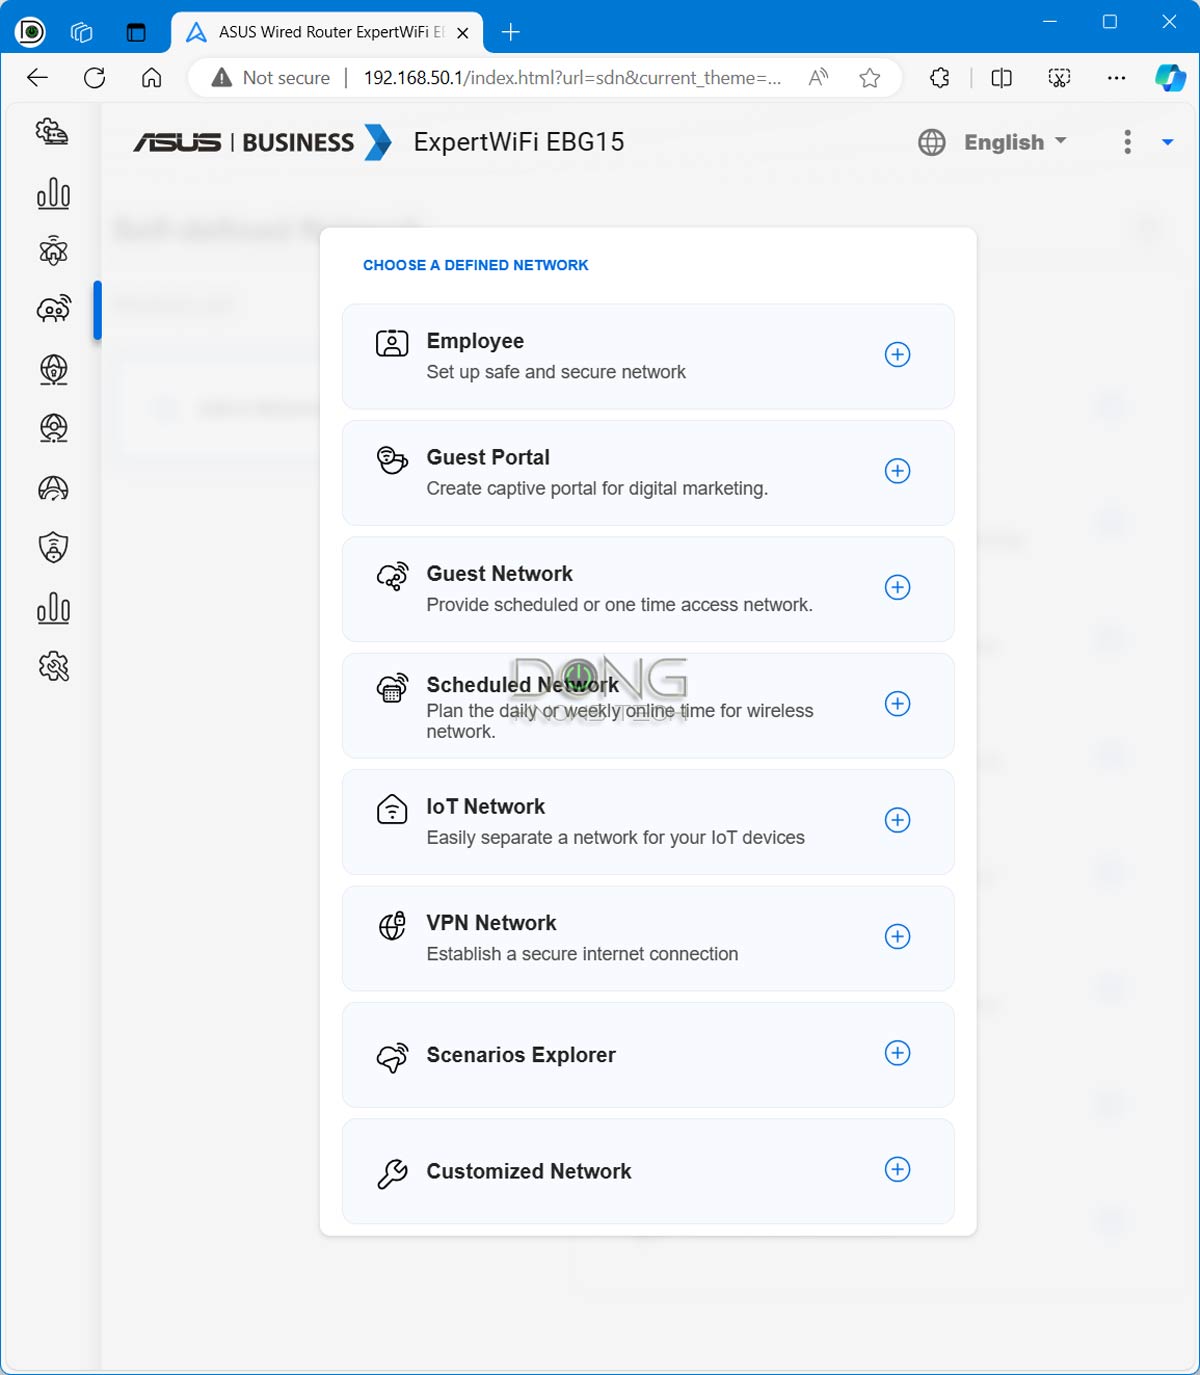The height and width of the screenshot is (1375, 1200).
Task: Click the Guest Network cloud icon
Action: click(x=392, y=576)
